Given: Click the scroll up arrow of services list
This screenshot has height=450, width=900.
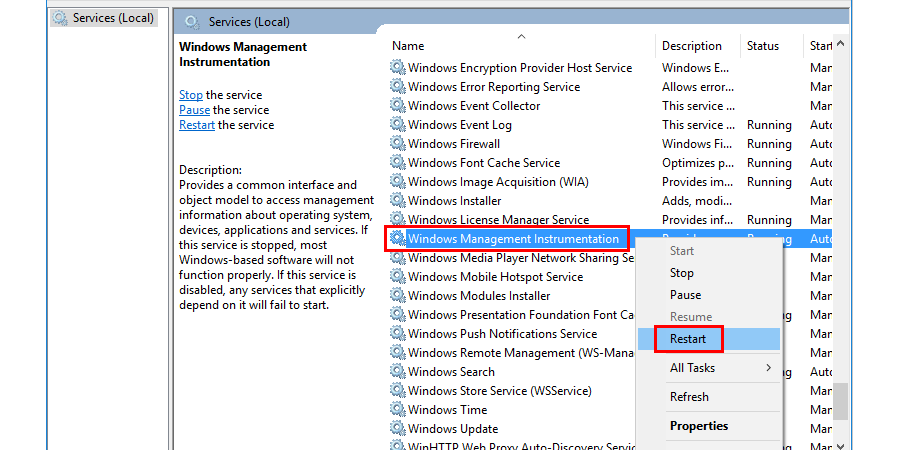Looking at the screenshot, I should pos(840,44).
